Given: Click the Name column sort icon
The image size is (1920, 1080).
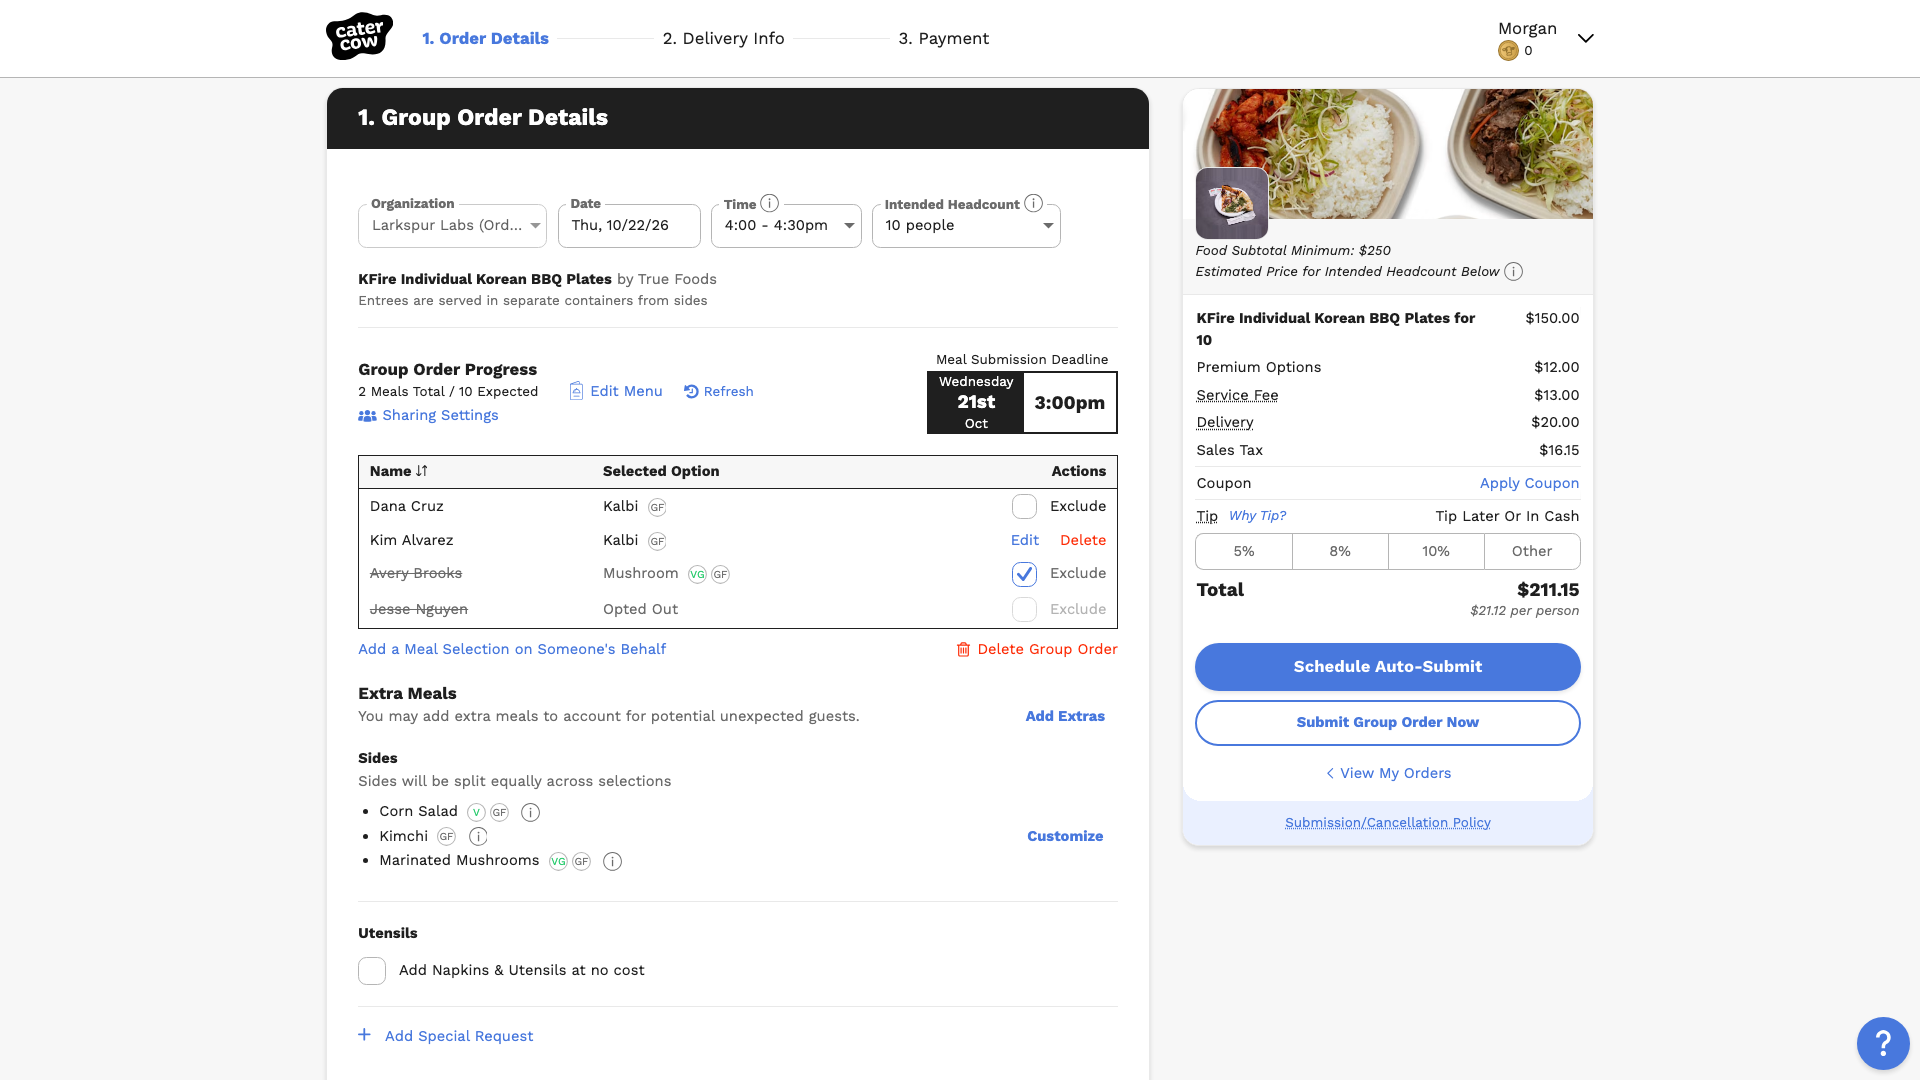Looking at the screenshot, I should (x=422, y=471).
